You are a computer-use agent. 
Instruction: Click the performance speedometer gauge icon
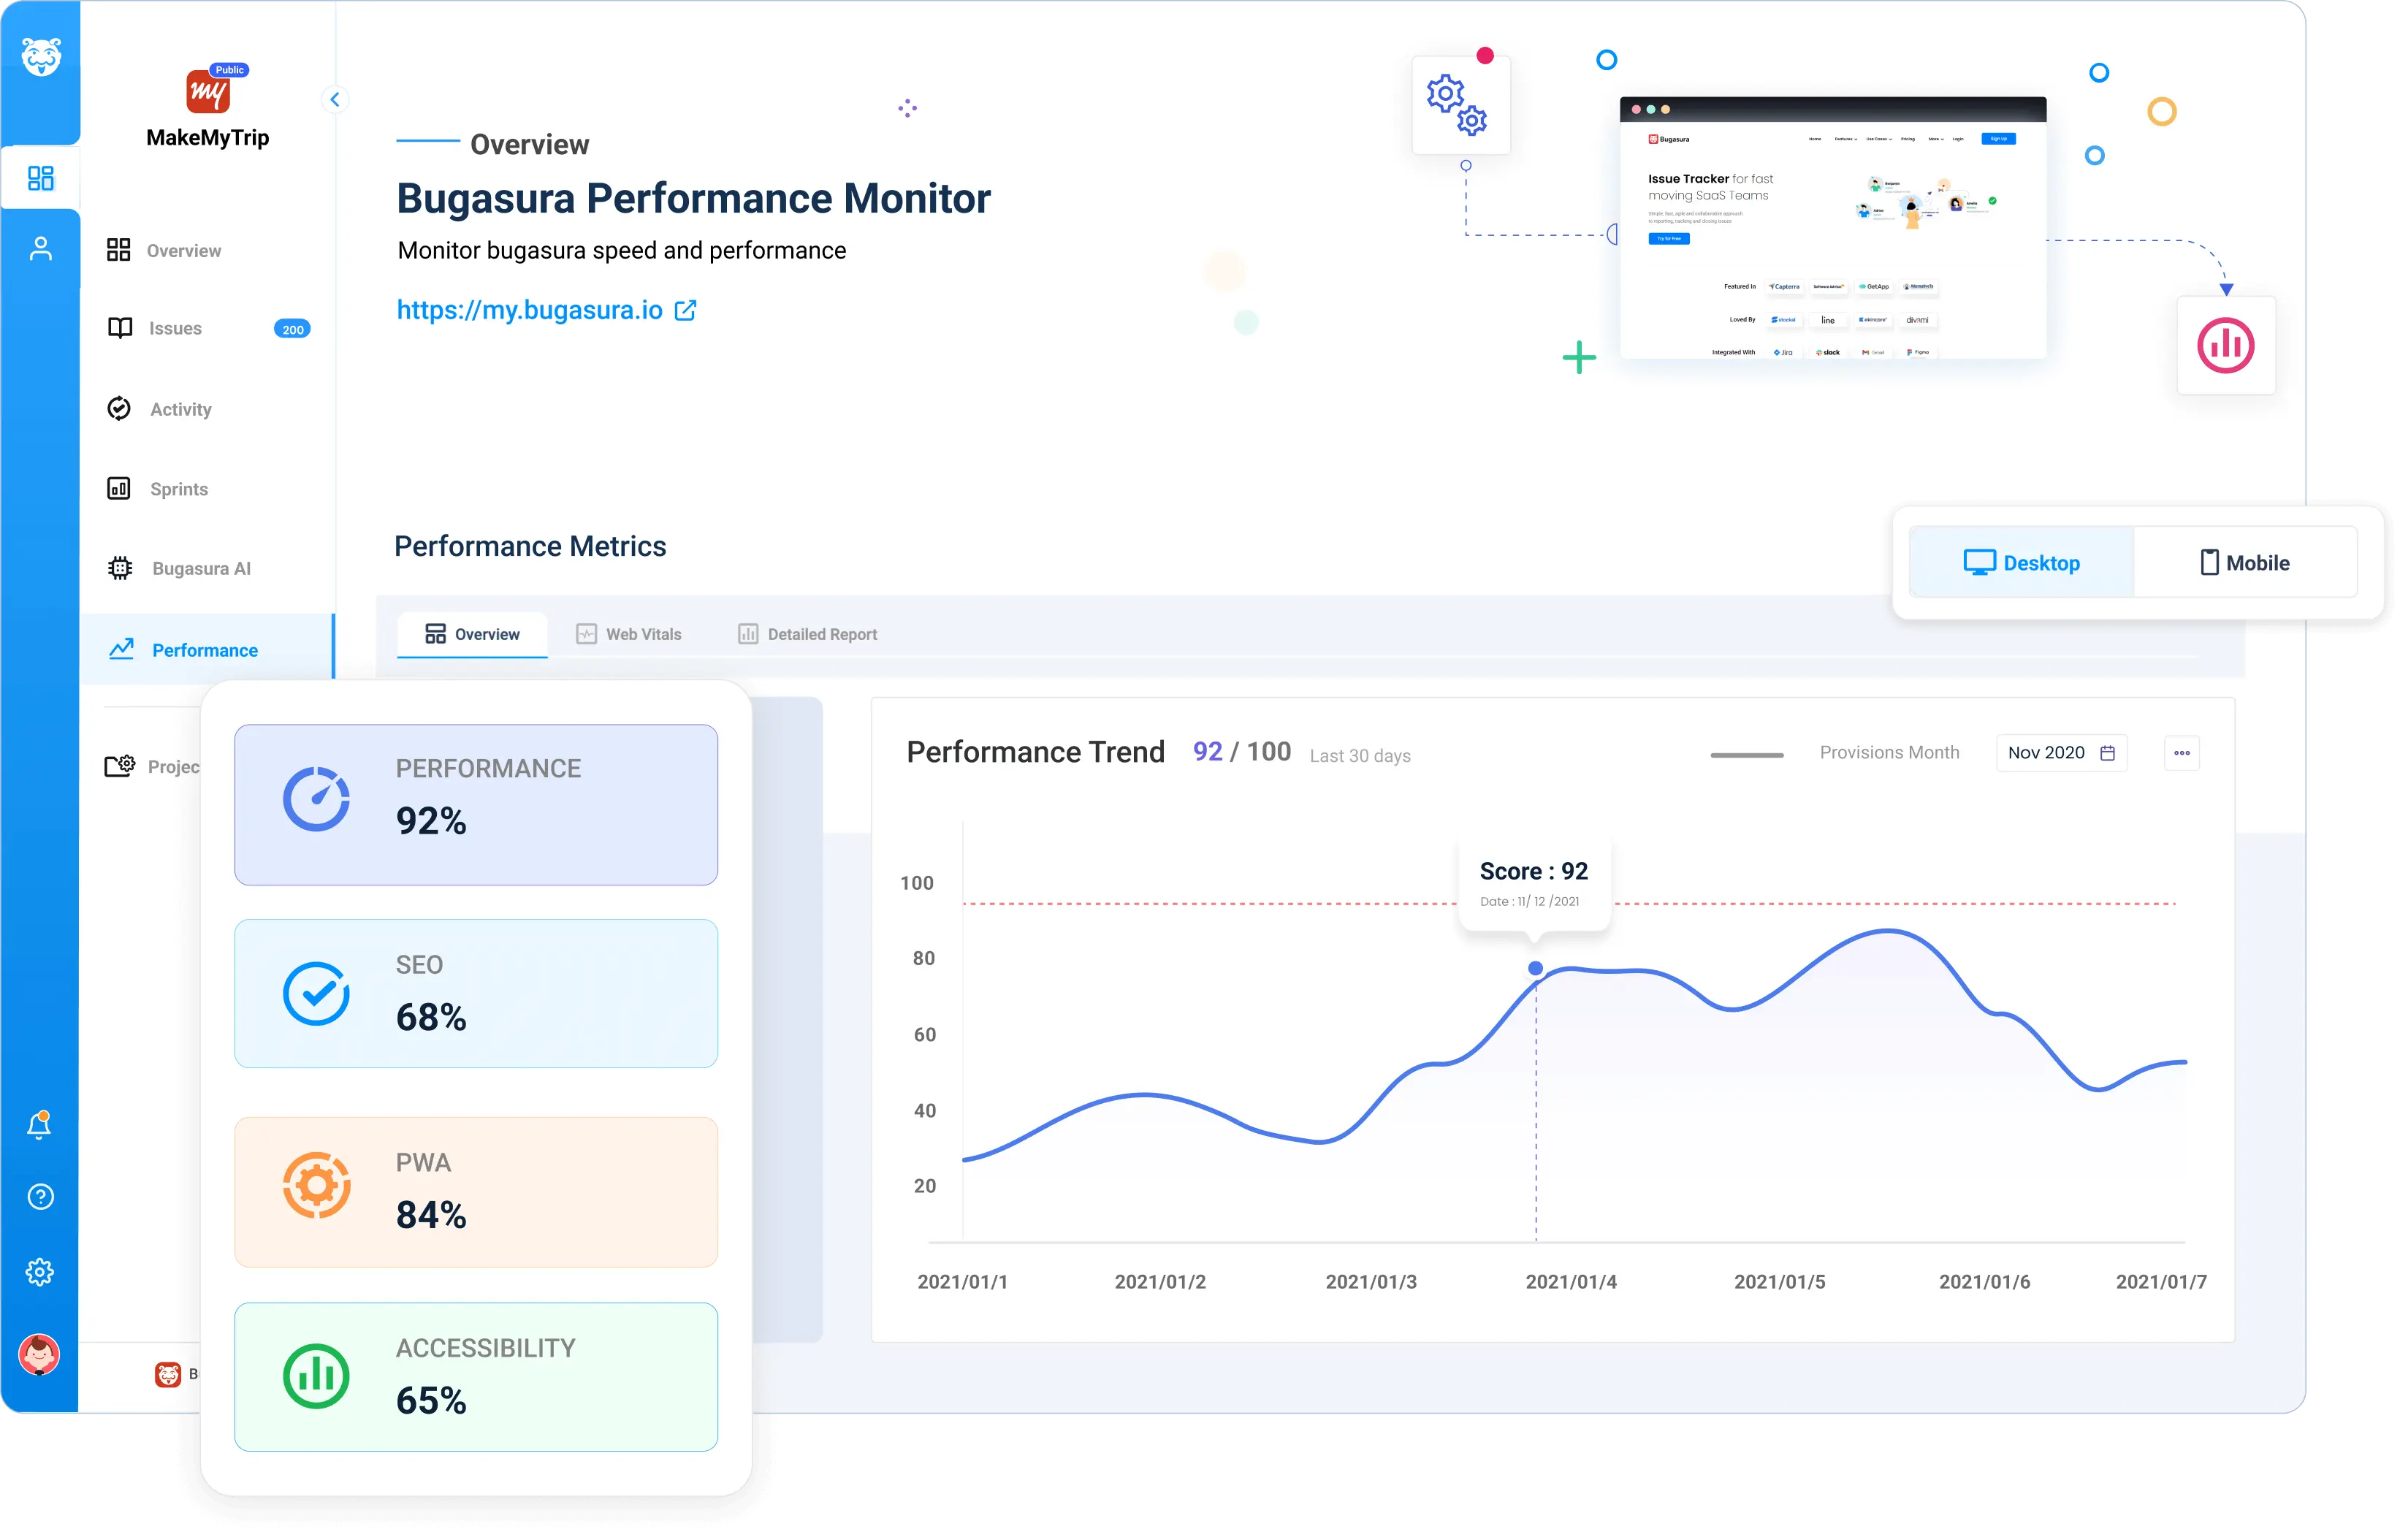316,799
